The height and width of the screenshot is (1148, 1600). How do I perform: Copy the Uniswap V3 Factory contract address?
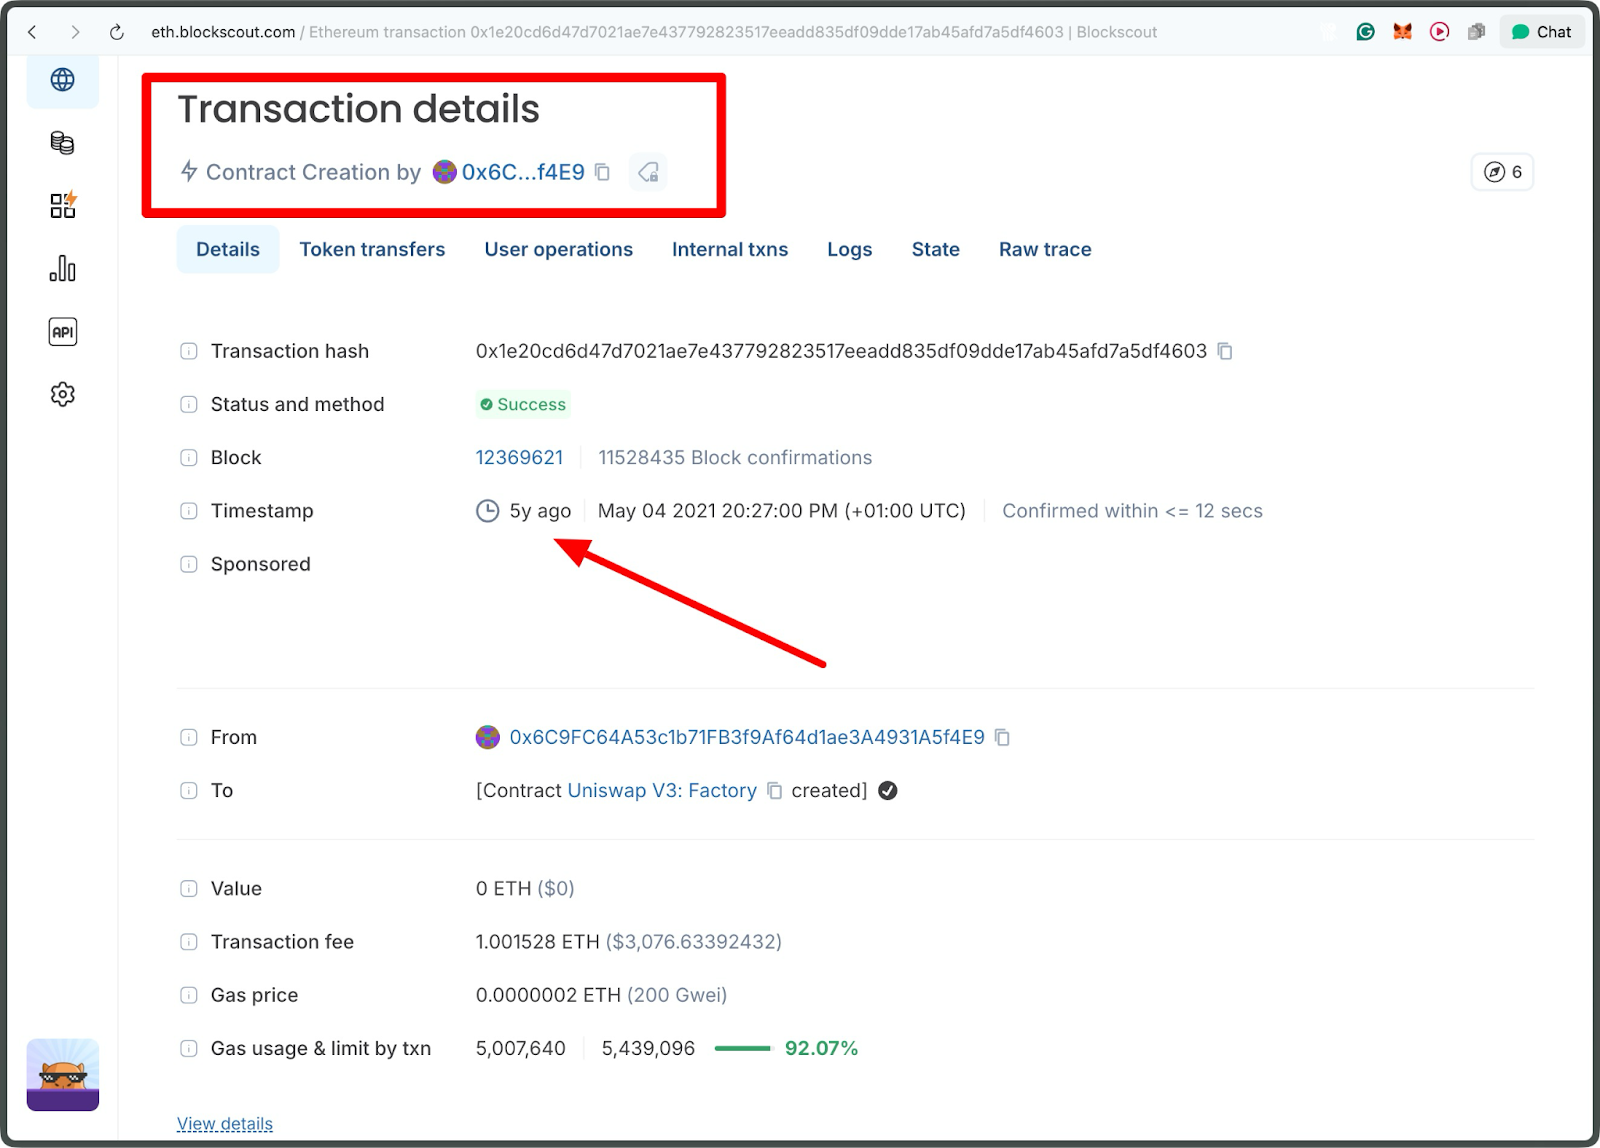775,790
